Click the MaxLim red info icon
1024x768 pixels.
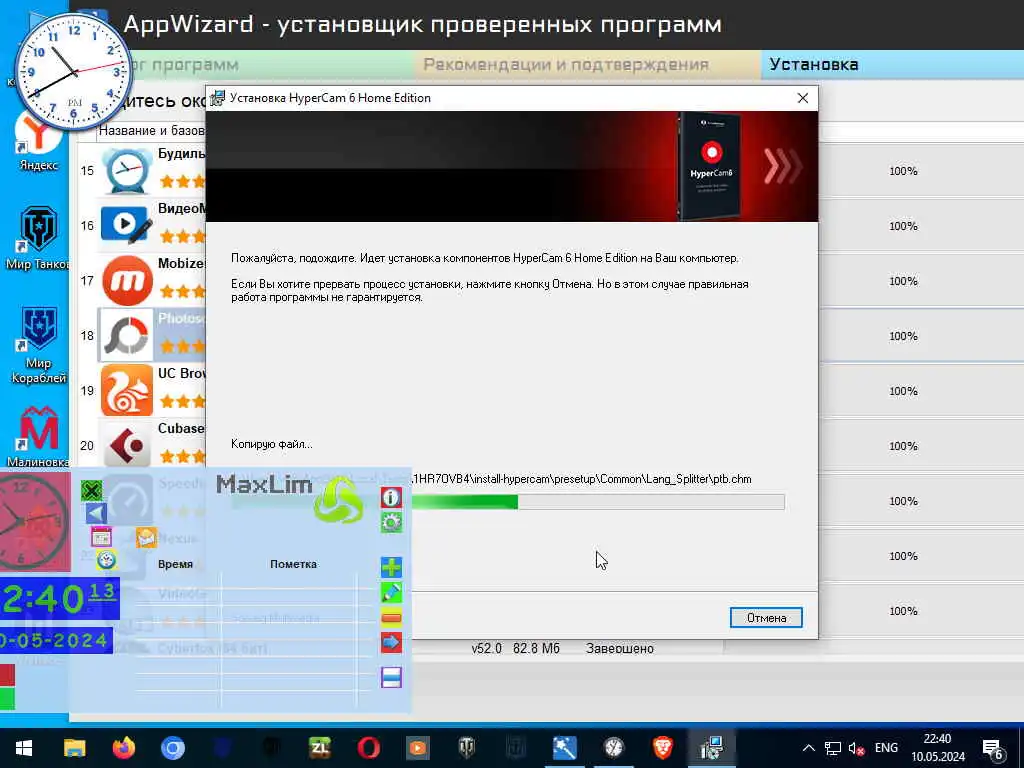391,498
